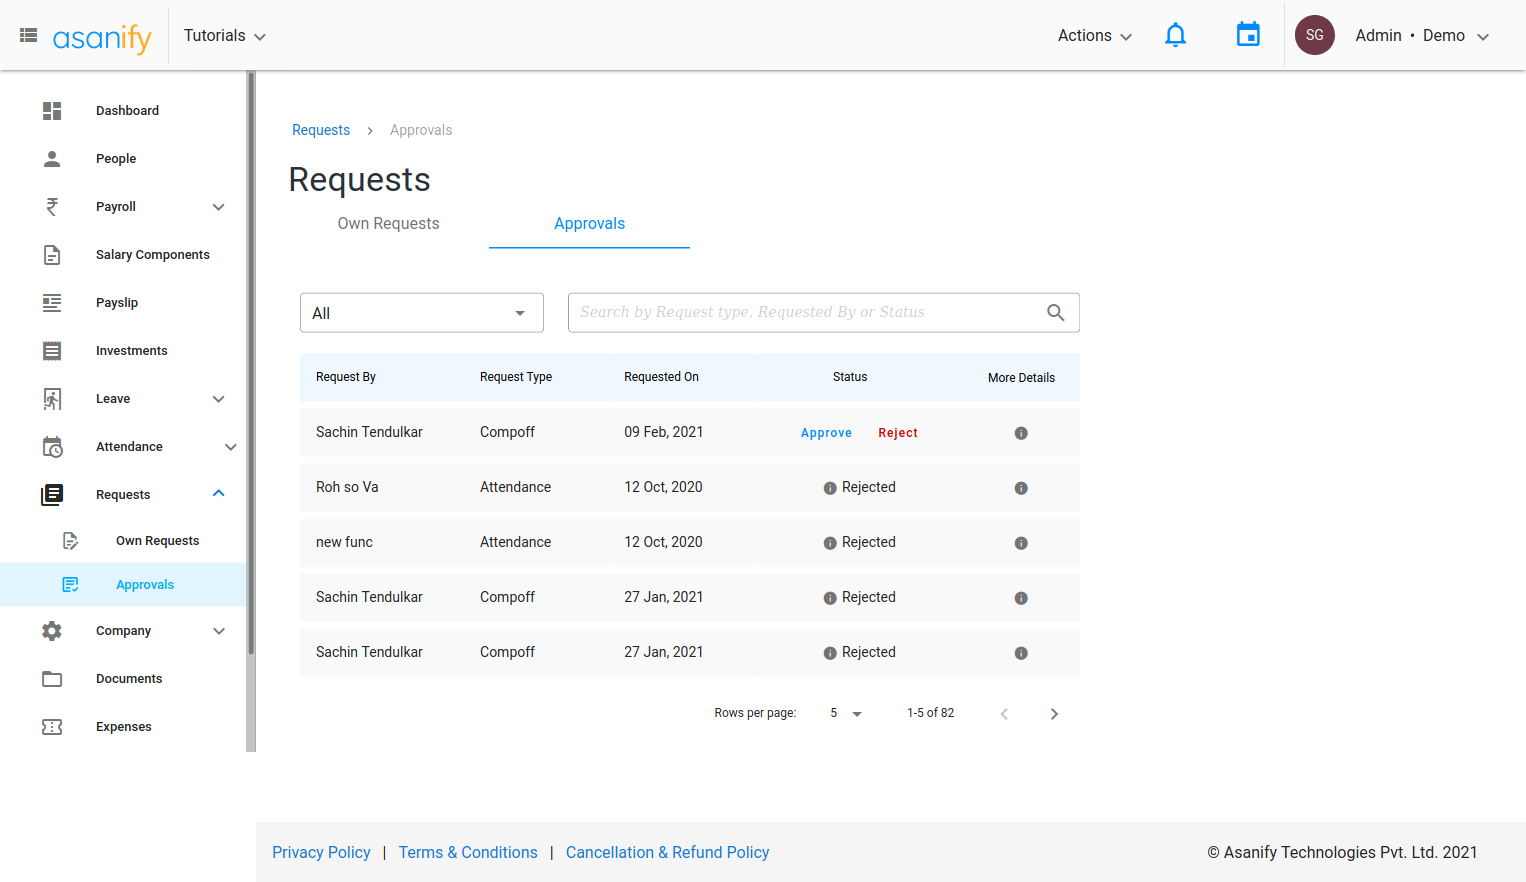Open the Privacy Policy link
This screenshot has height=882, width=1526.
pyautogui.click(x=321, y=852)
